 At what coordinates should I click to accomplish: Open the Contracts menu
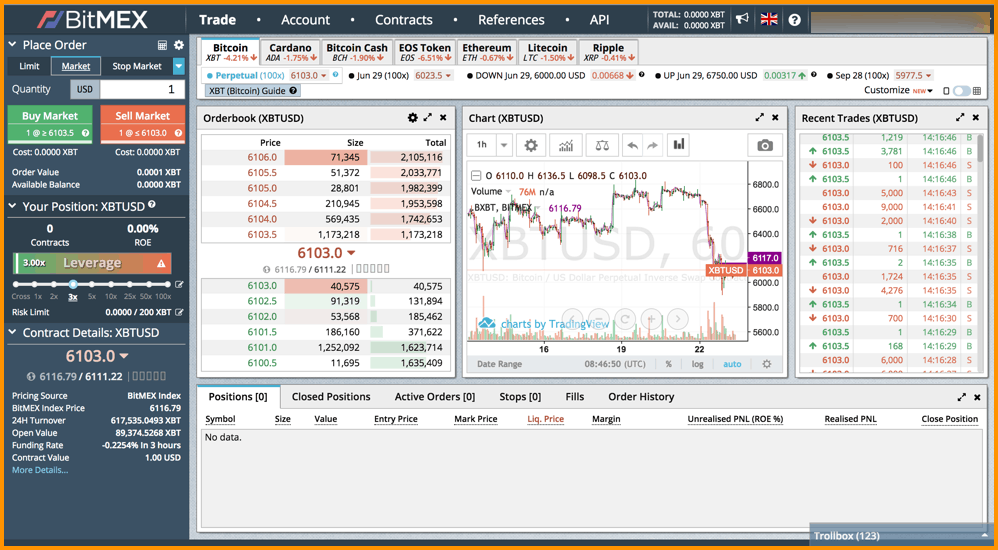(404, 20)
